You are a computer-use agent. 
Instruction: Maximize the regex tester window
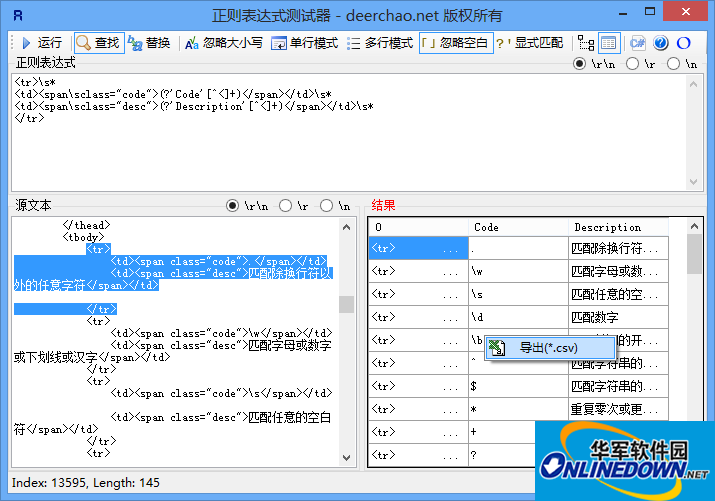[x=650, y=12]
